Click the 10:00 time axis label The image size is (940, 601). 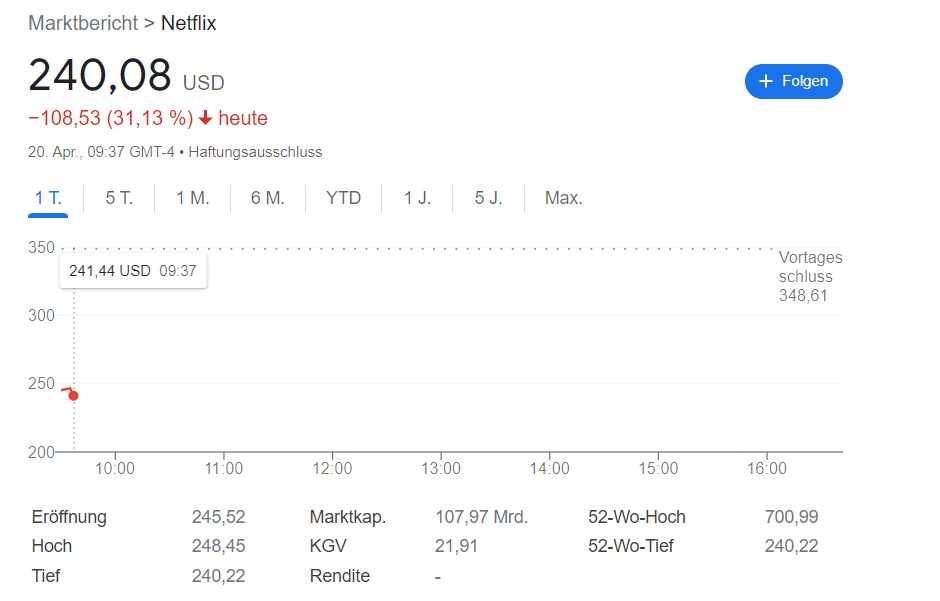point(115,469)
